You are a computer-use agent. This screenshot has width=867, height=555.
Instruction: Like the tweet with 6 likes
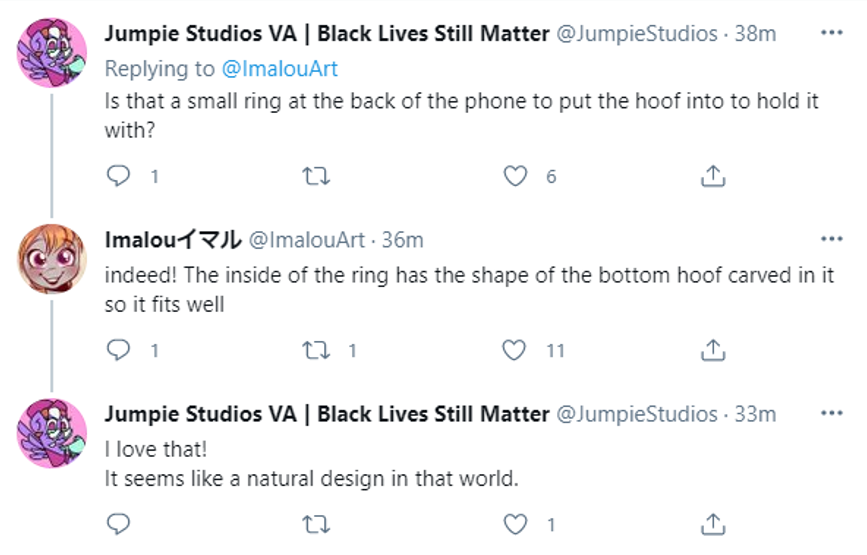click(515, 177)
